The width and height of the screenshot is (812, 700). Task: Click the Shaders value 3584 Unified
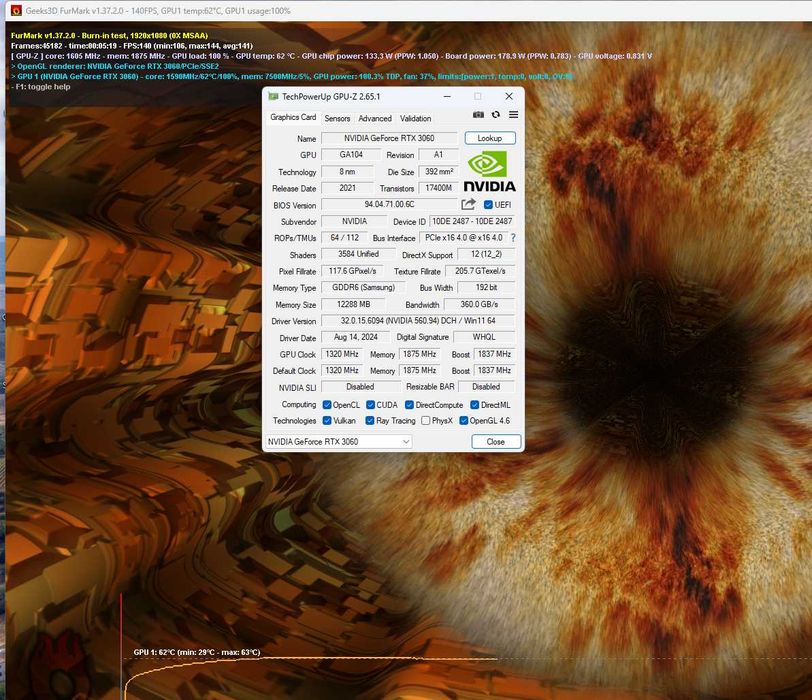pos(358,254)
